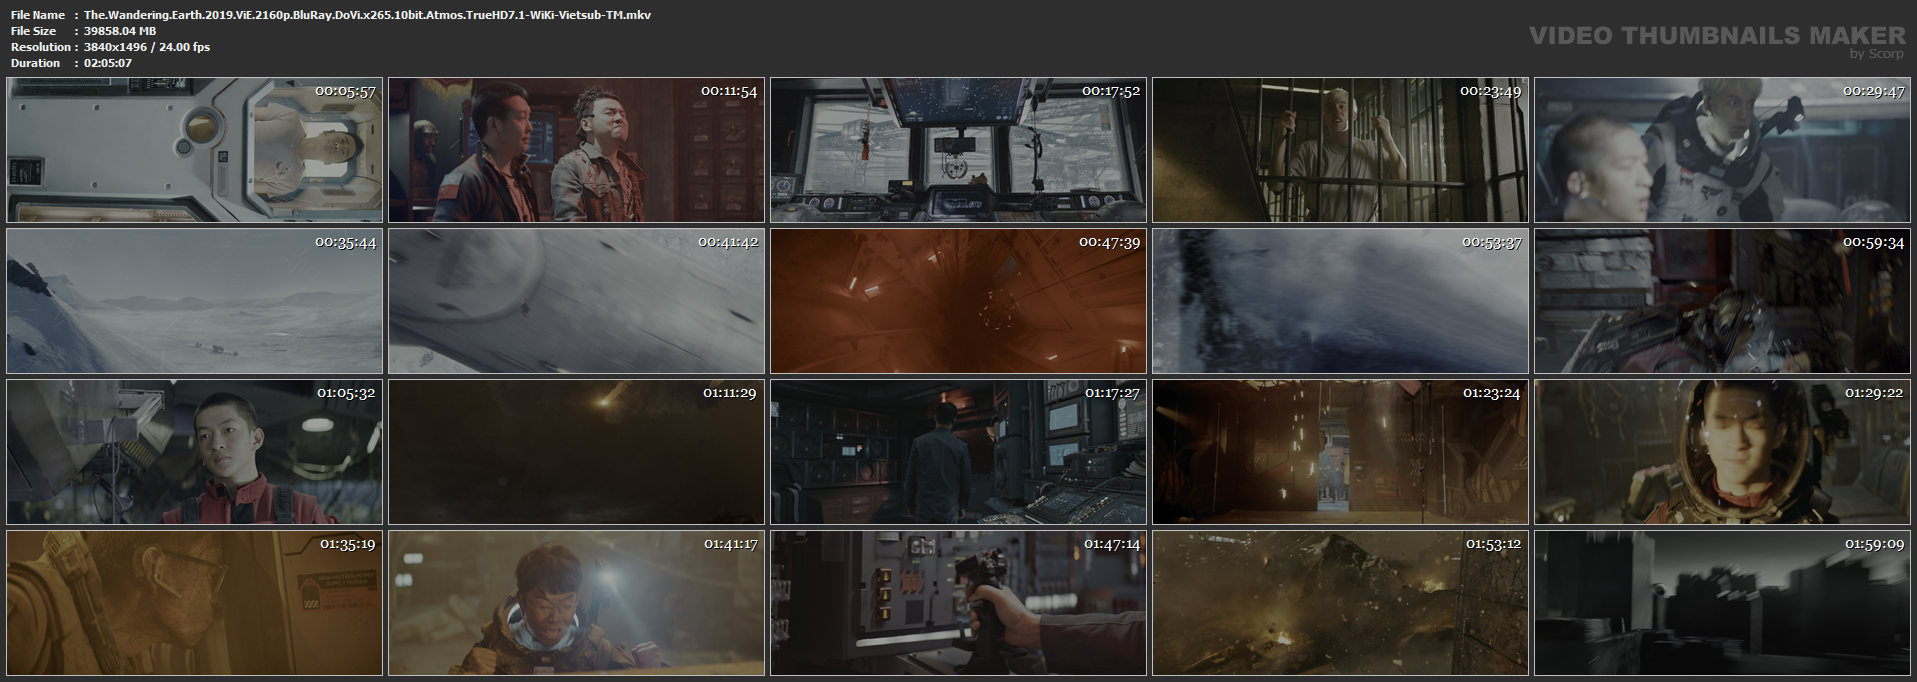Open the control room frame at 01:17:27
The height and width of the screenshot is (682, 1917).
click(958, 452)
